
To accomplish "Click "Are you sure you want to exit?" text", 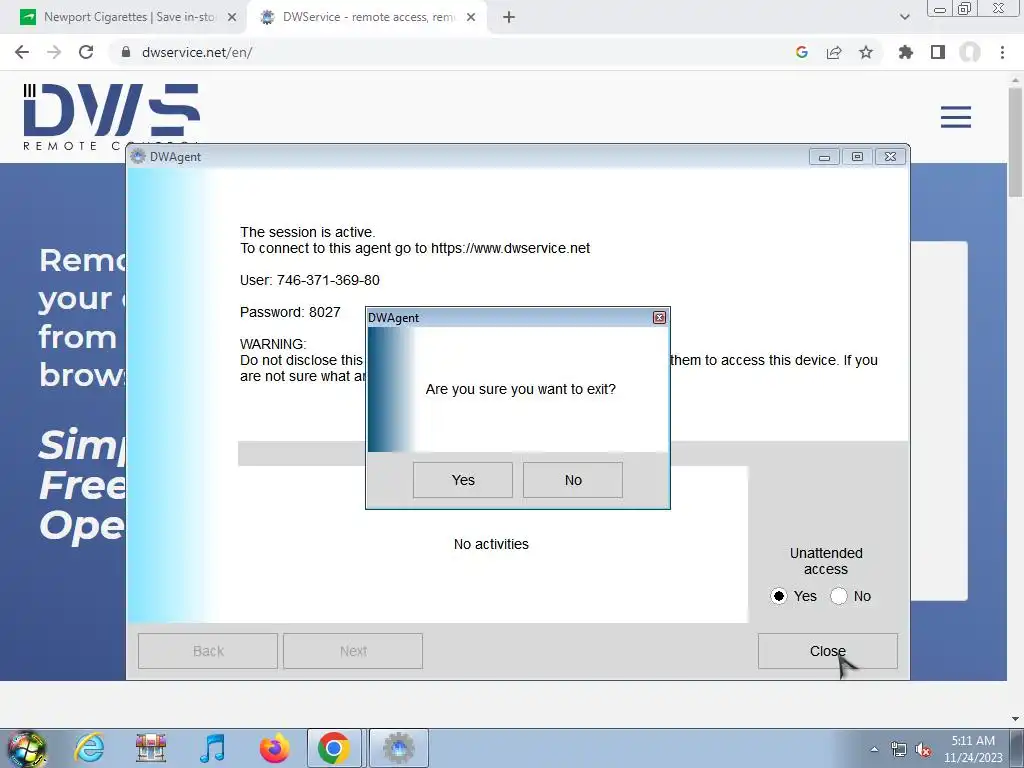I will point(520,389).
